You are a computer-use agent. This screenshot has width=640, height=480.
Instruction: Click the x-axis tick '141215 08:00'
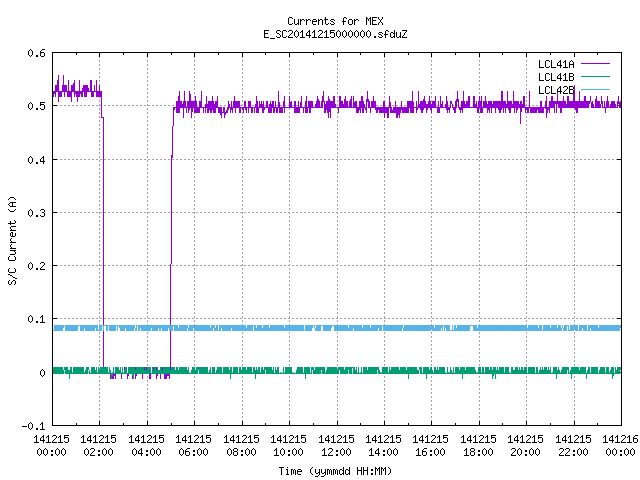point(241,446)
